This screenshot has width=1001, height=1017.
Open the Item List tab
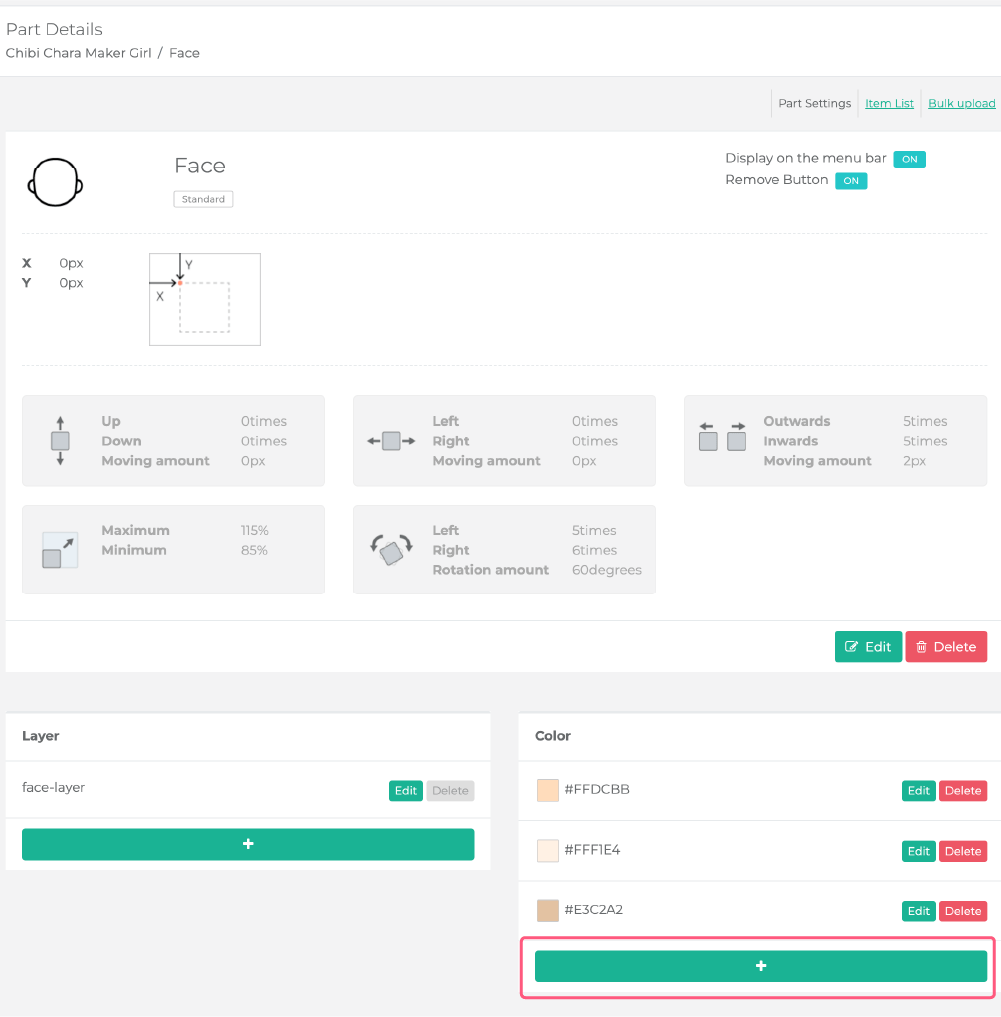coord(889,103)
